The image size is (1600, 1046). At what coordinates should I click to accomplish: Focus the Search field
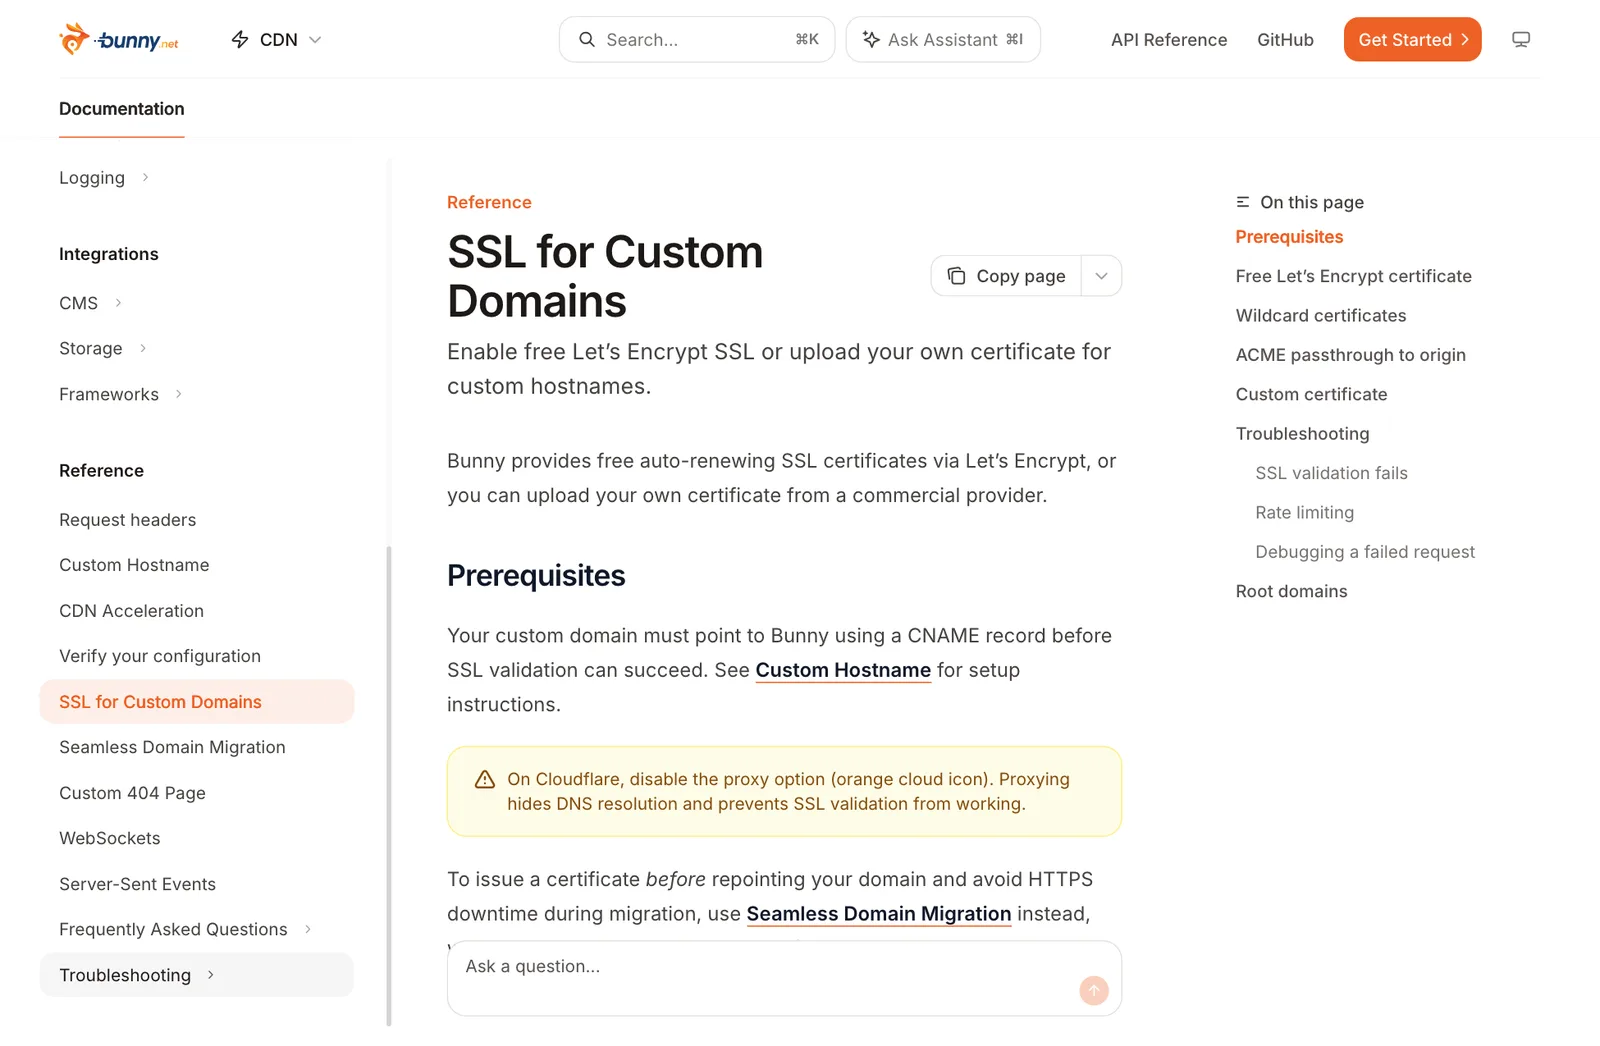coord(697,39)
